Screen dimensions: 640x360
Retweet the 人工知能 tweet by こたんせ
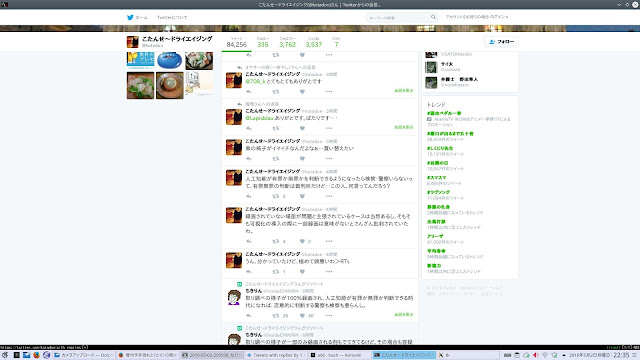click(x=276, y=196)
